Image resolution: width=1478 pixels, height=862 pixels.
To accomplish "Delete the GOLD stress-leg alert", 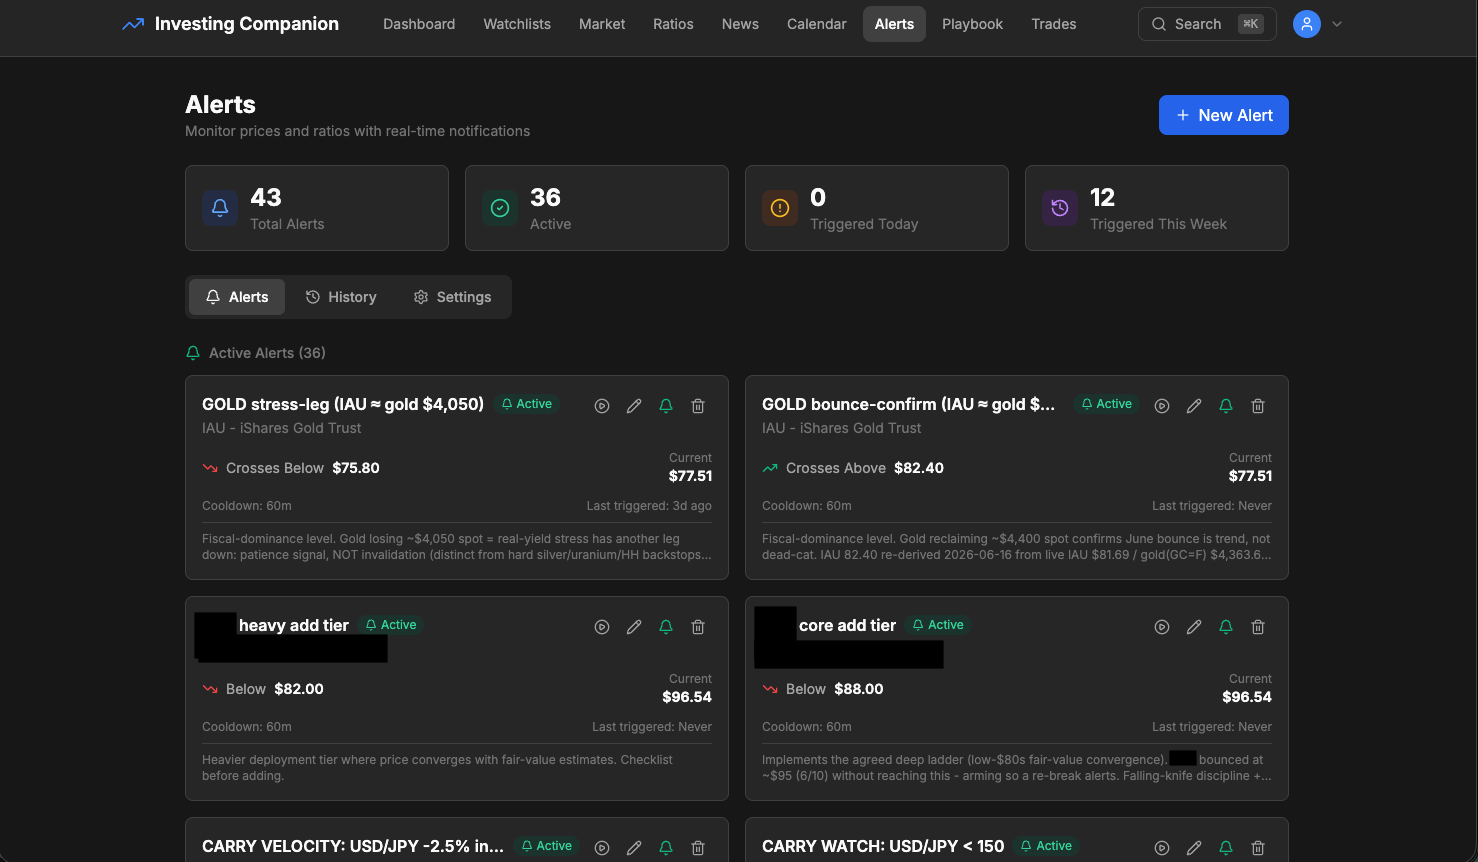I will (x=698, y=406).
